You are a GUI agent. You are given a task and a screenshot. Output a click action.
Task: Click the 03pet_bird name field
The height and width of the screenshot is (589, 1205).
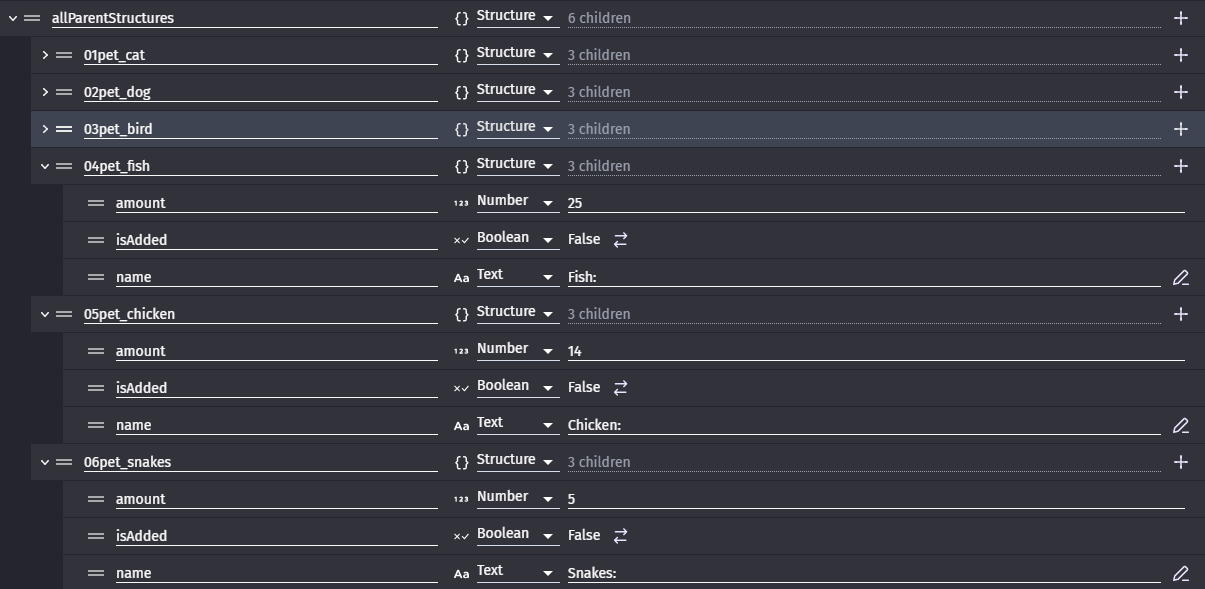click(261, 129)
